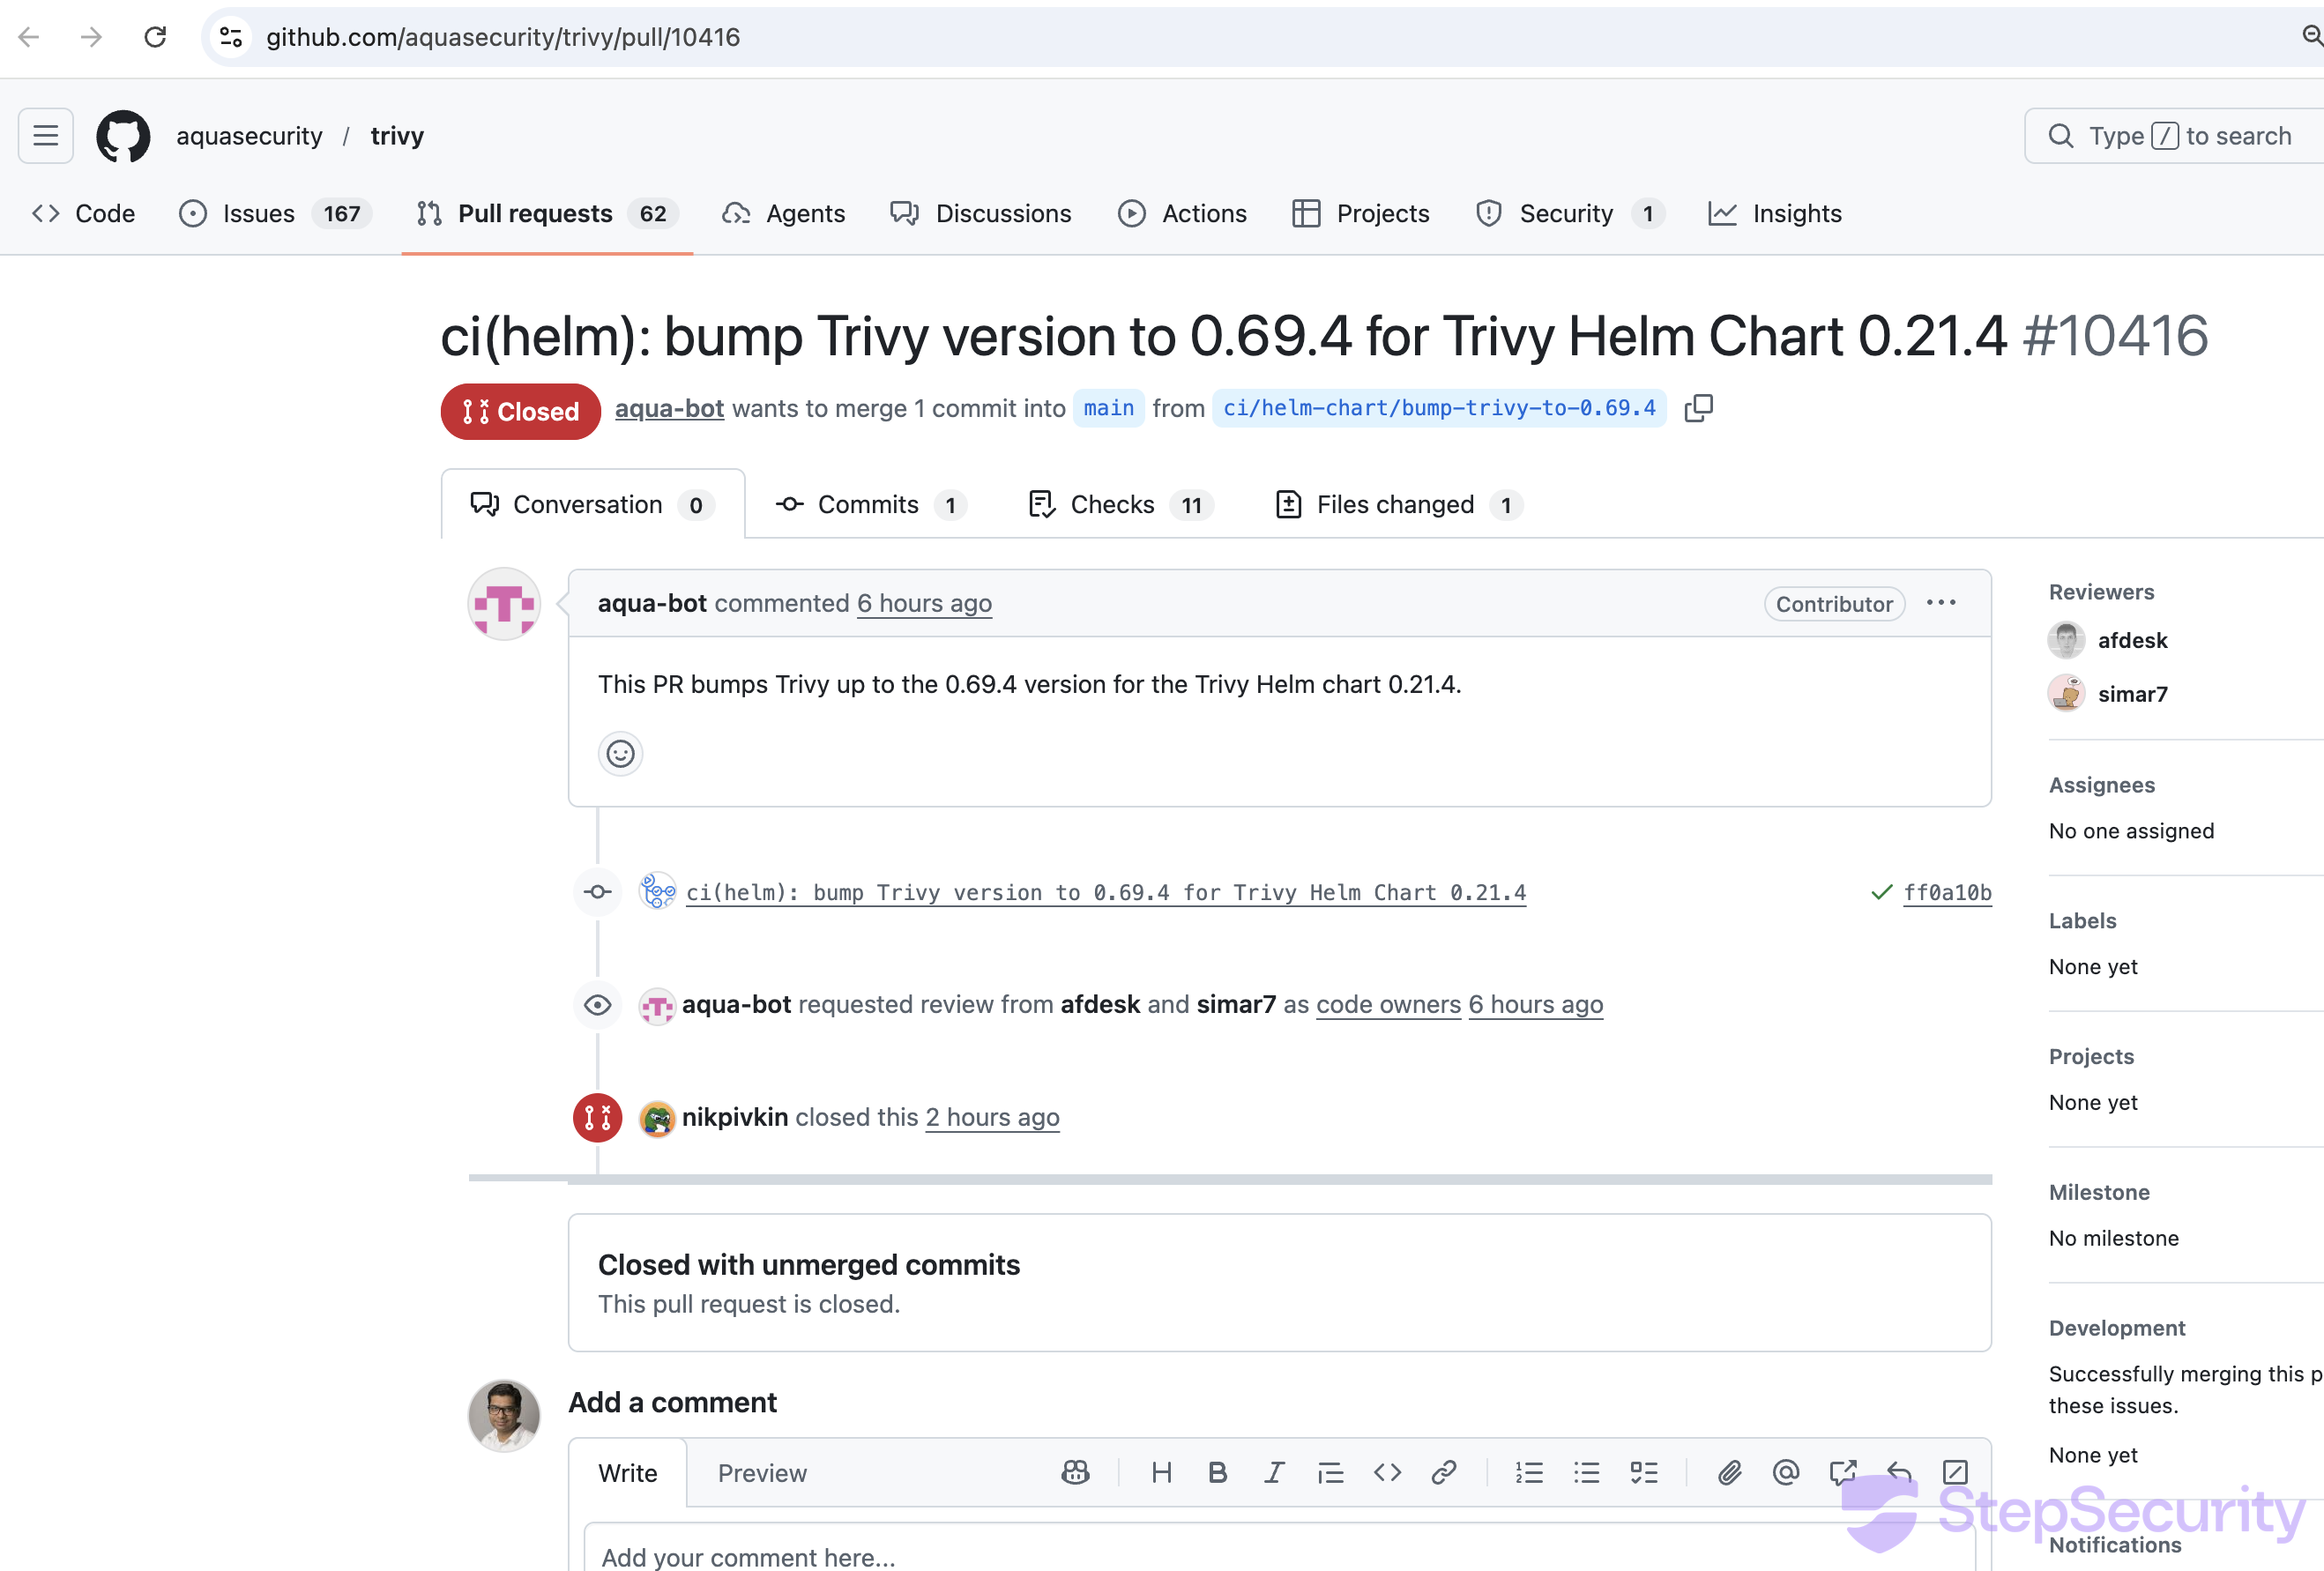Click the Bold formatting icon
The height and width of the screenshot is (1571, 2324).
[1217, 1472]
